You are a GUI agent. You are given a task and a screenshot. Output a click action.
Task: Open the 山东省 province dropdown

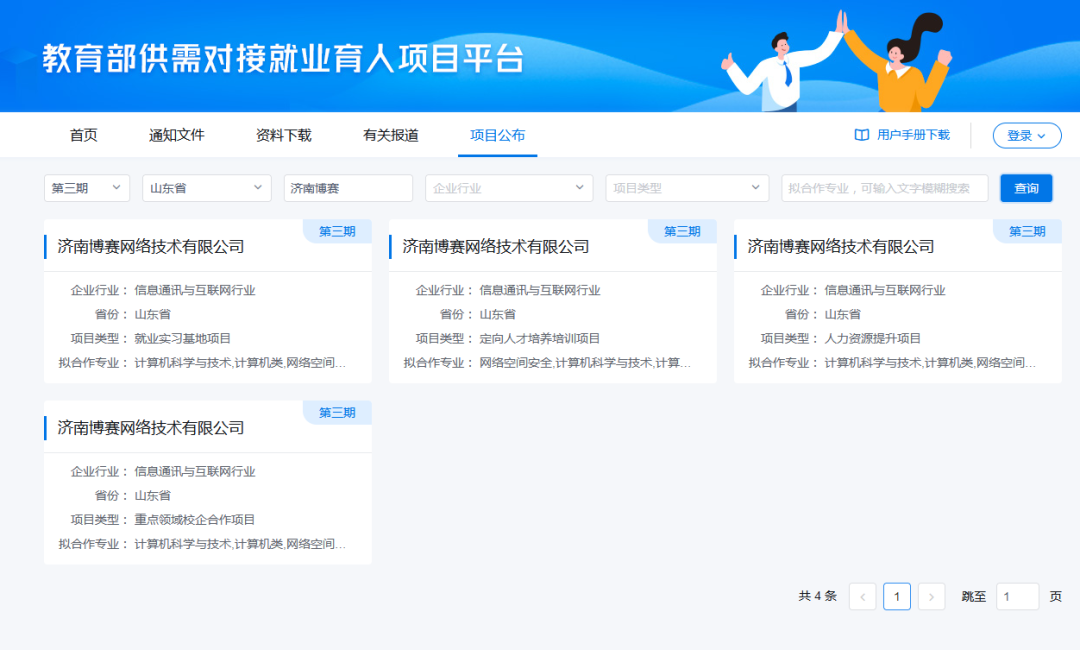tap(206, 188)
